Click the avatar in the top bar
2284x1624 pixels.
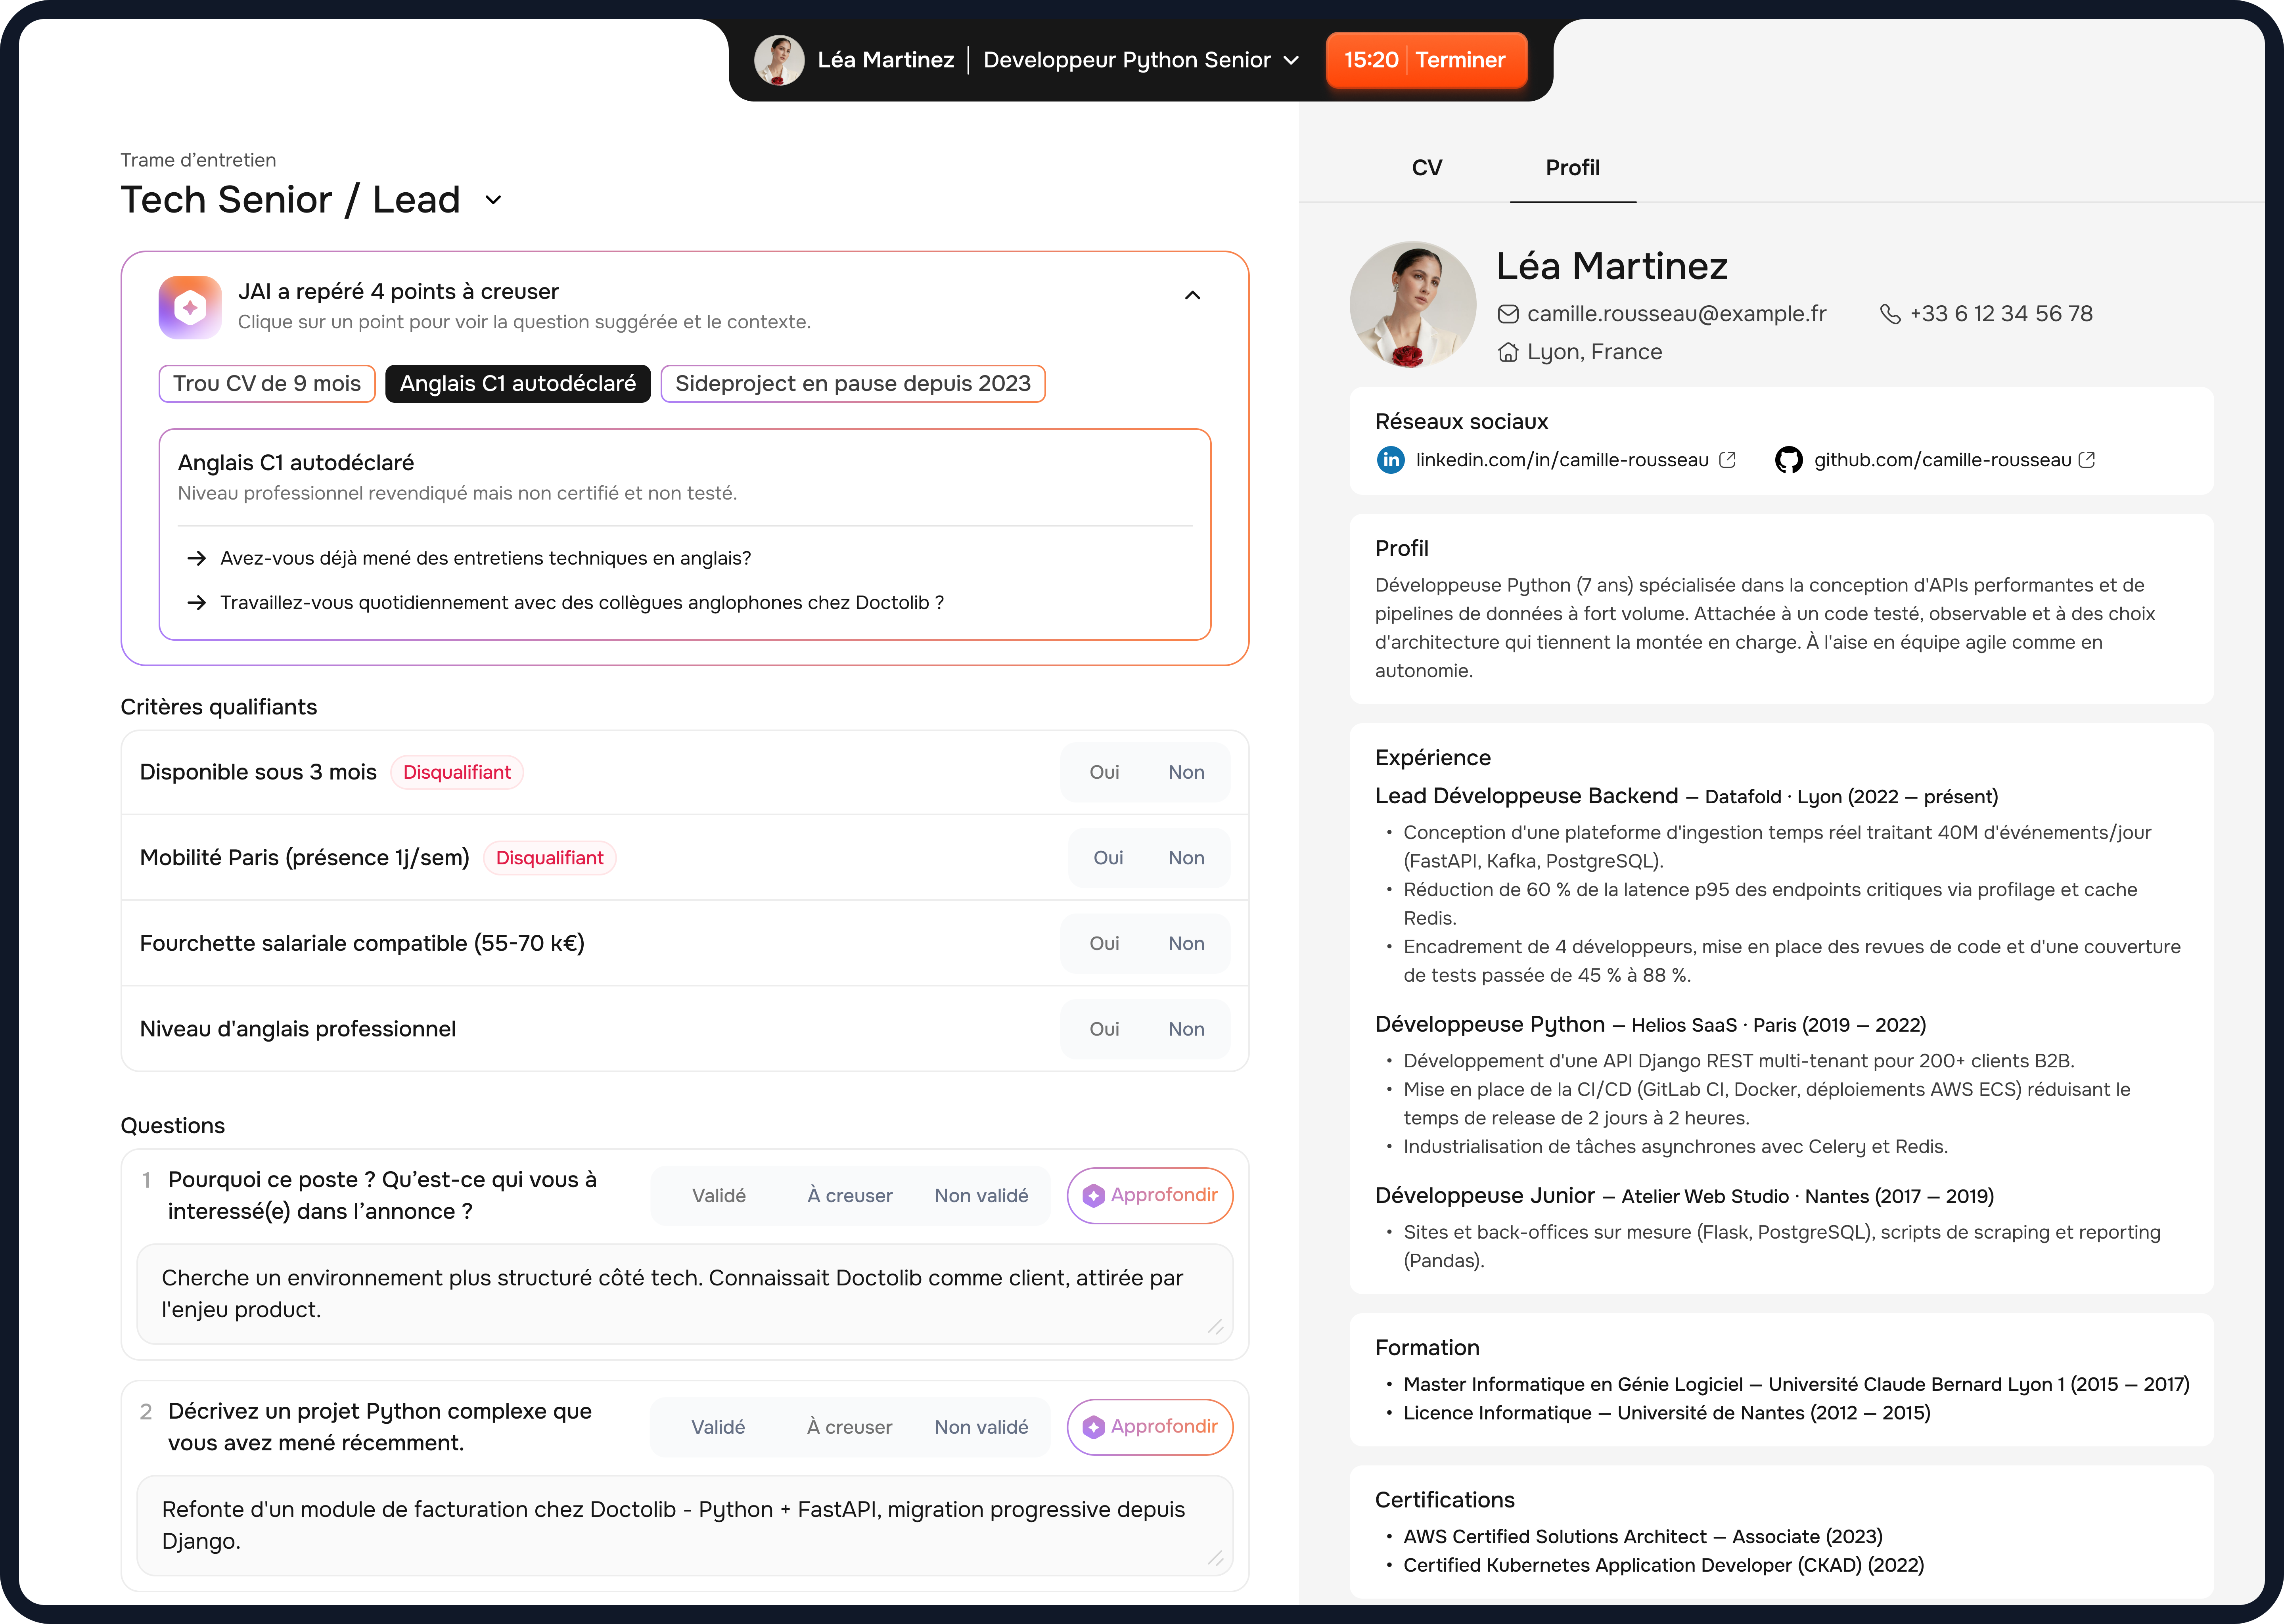pos(779,60)
